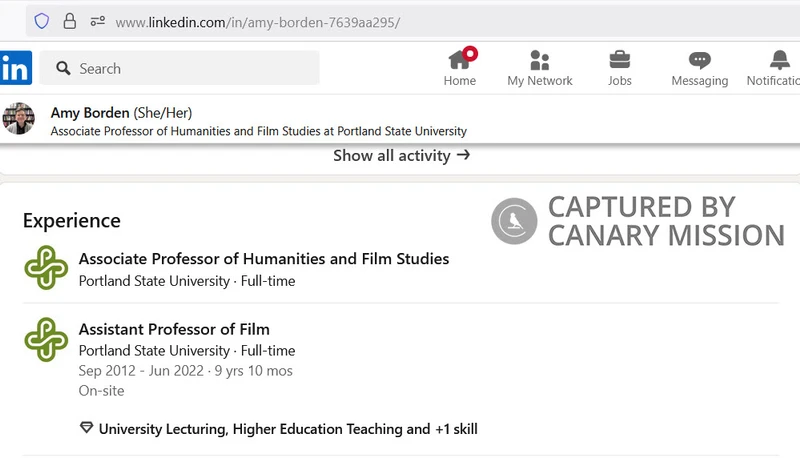The width and height of the screenshot is (800, 458).
Task: Click Show all activity link
Action: click(x=402, y=156)
